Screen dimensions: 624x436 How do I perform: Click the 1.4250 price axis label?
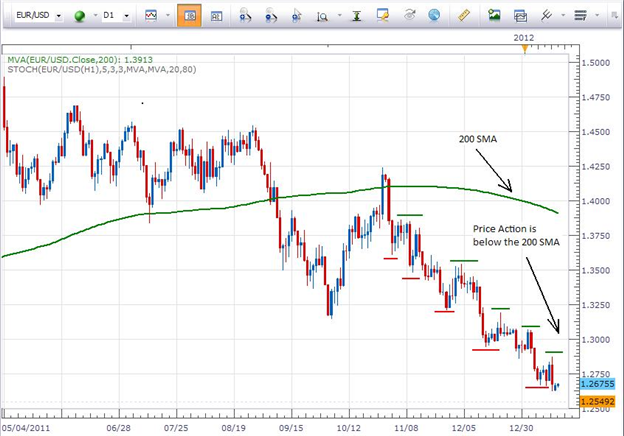coord(596,167)
